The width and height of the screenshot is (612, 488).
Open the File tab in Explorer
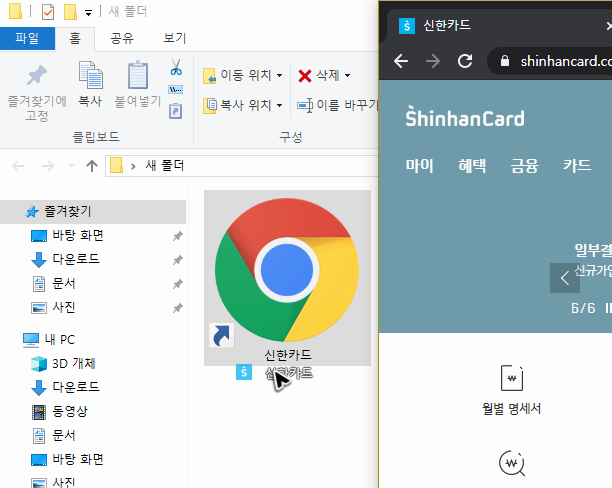click(27, 38)
